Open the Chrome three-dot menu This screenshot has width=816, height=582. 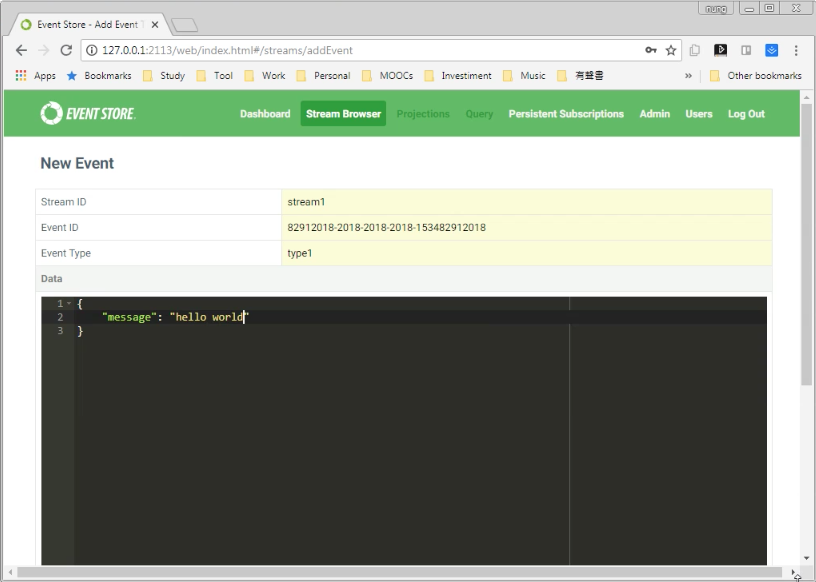click(x=796, y=50)
